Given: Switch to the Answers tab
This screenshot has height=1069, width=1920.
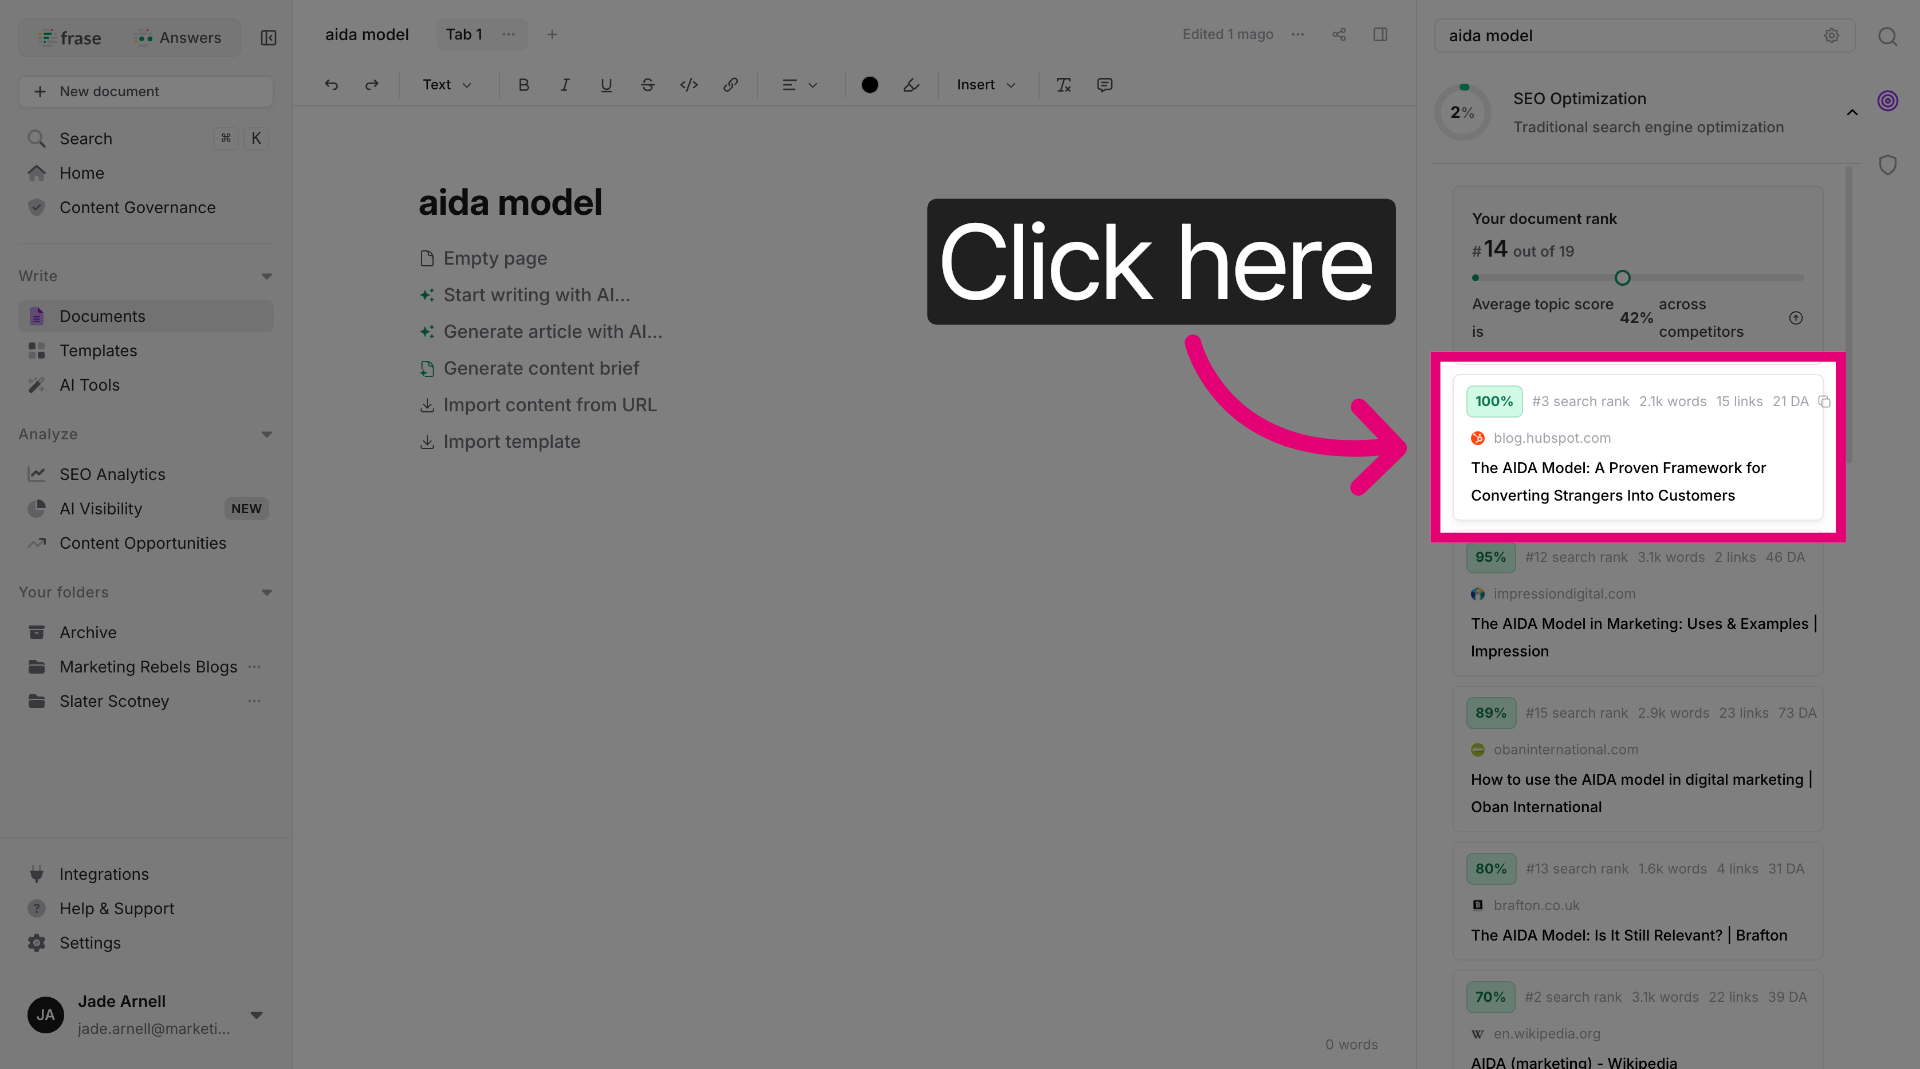Looking at the screenshot, I should click(178, 38).
